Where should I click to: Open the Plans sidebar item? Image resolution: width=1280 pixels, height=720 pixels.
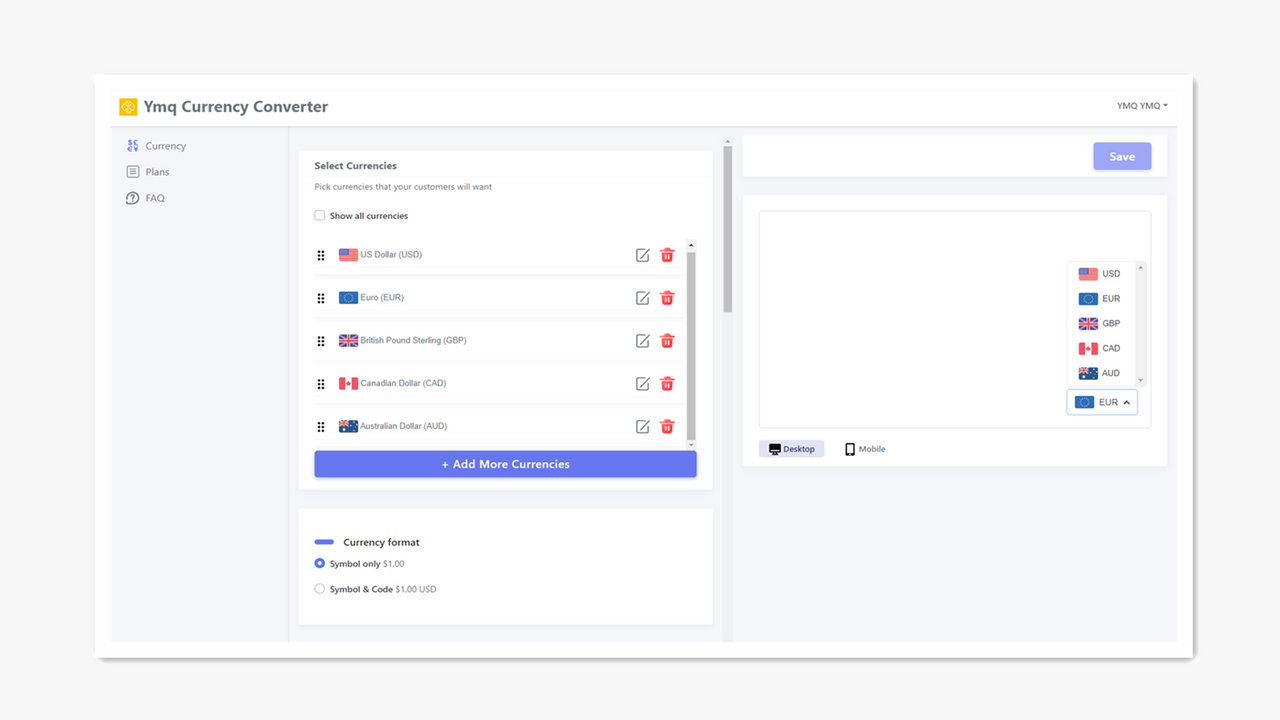148,172
